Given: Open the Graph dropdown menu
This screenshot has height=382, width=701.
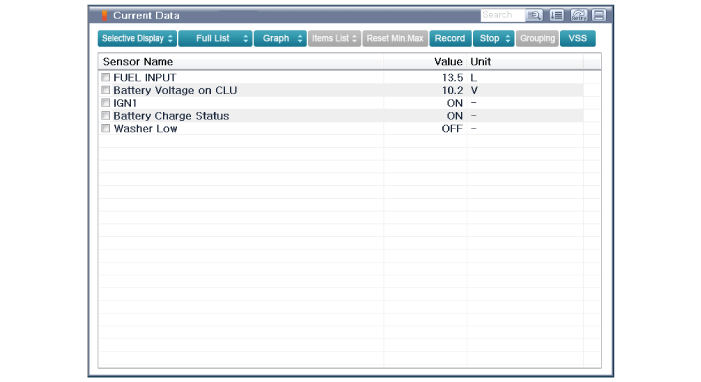Looking at the screenshot, I should click(280, 38).
